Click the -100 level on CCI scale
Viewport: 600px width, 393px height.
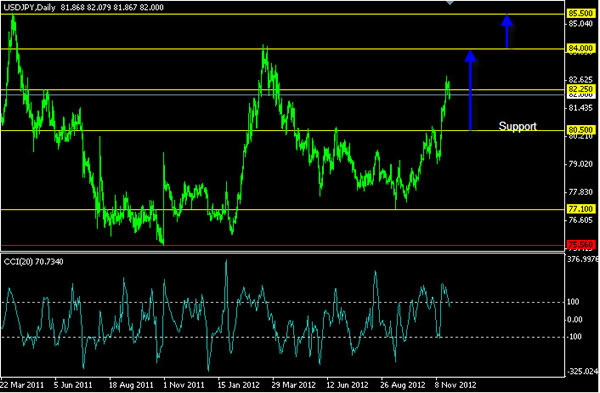(x=573, y=336)
